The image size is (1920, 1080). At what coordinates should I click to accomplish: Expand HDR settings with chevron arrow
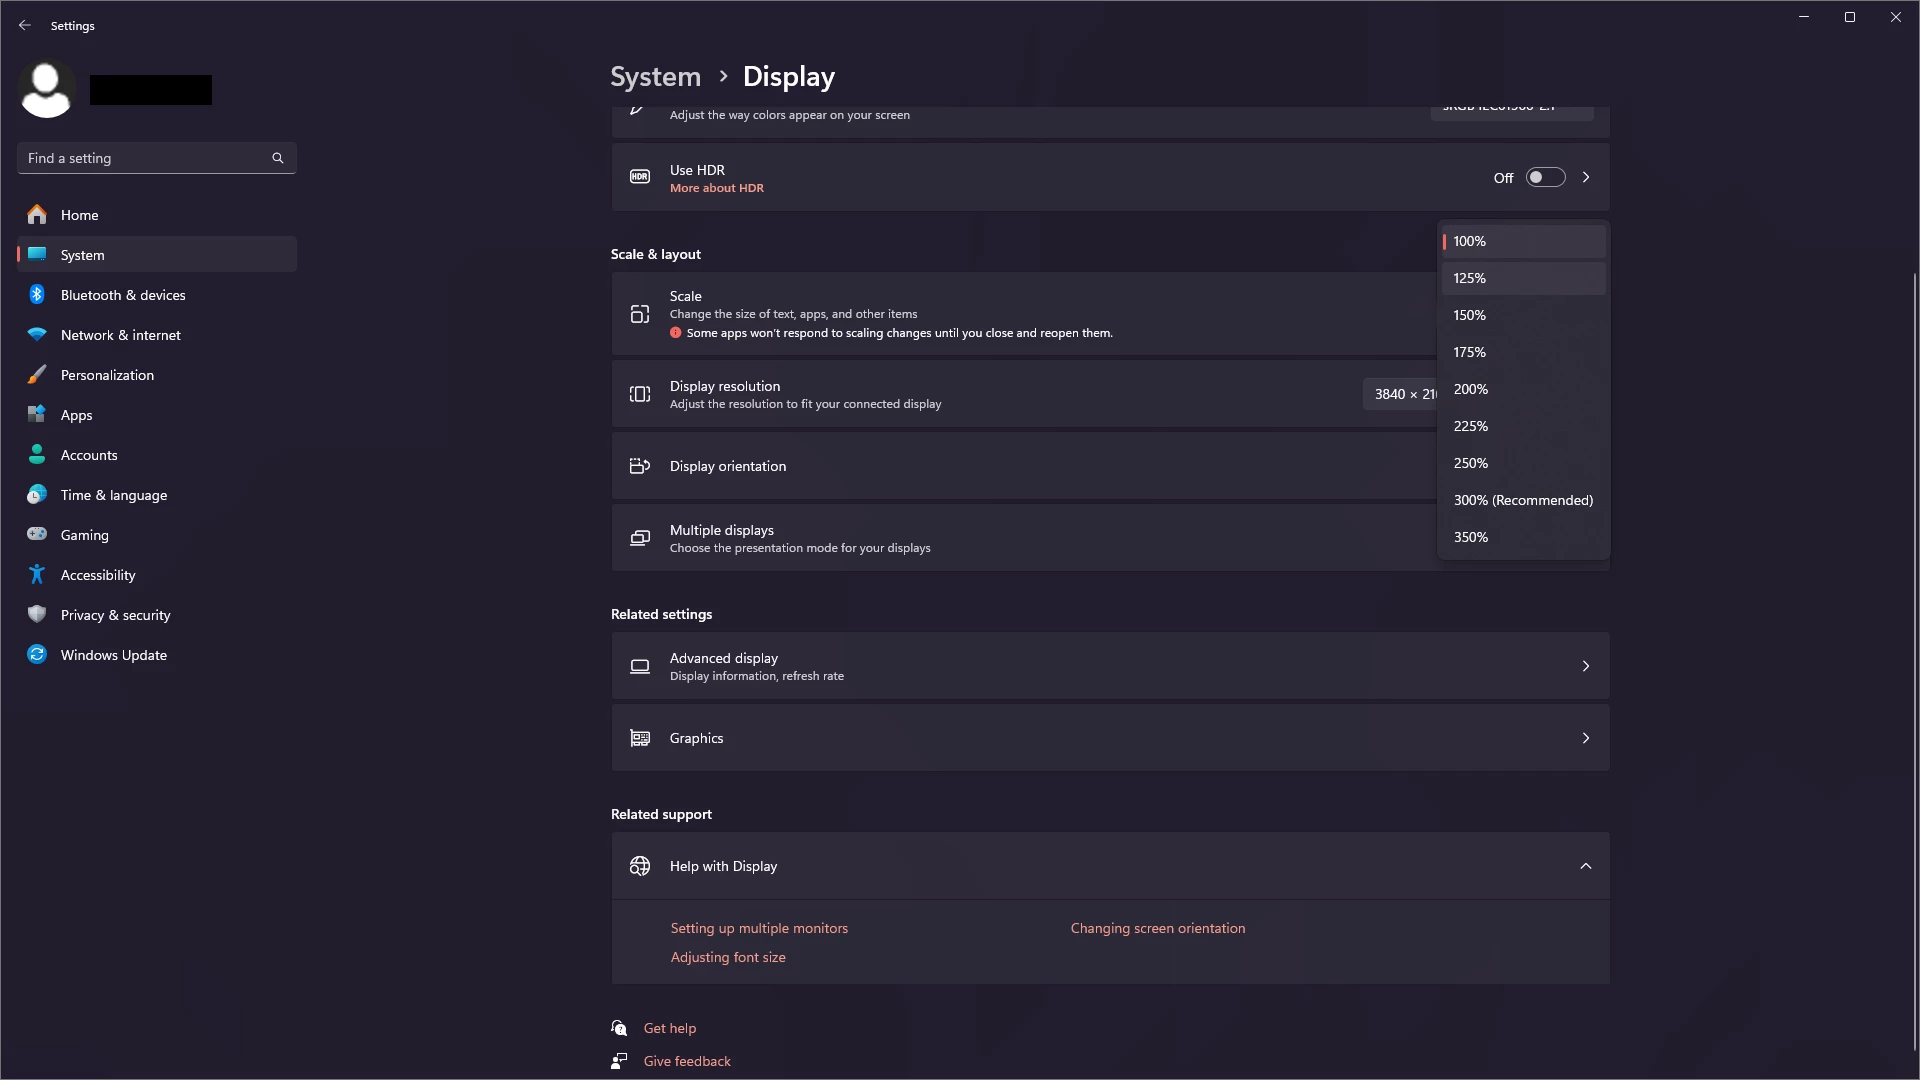click(1586, 177)
